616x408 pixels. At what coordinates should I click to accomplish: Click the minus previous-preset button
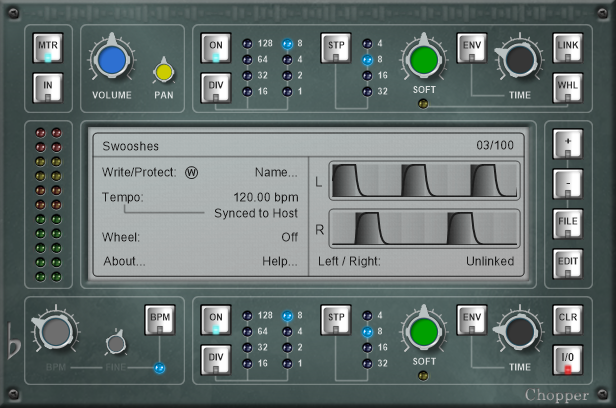(x=567, y=183)
